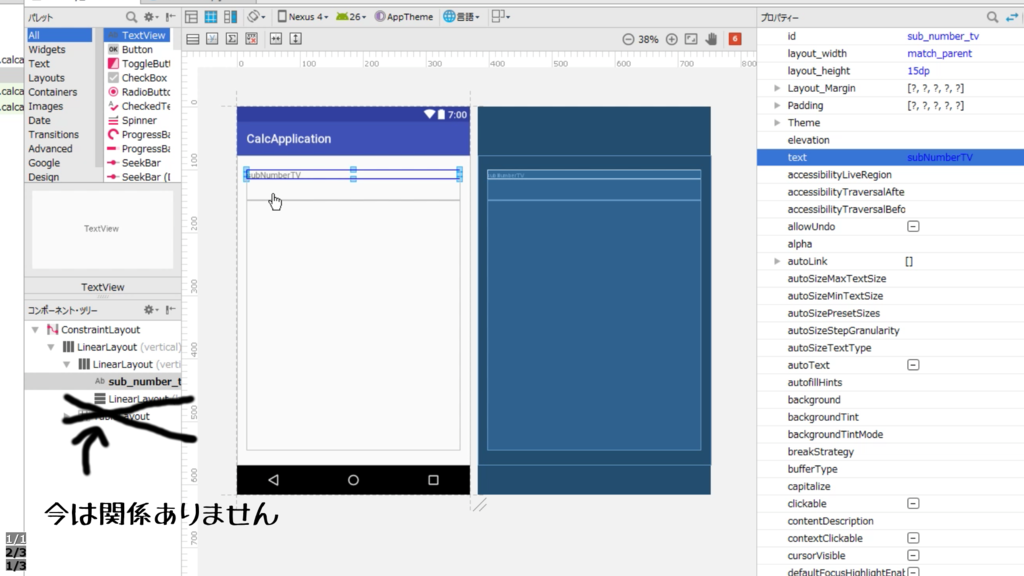The height and width of the screenshot is (576, 1024).
Task: Toggle the autoText checkbox
Action: point(913,365)
